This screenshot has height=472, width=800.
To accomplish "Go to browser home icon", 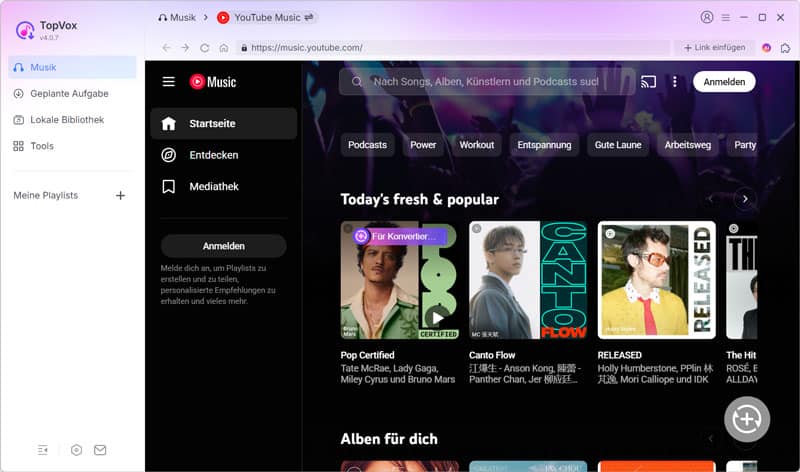I will pos(224,47).
